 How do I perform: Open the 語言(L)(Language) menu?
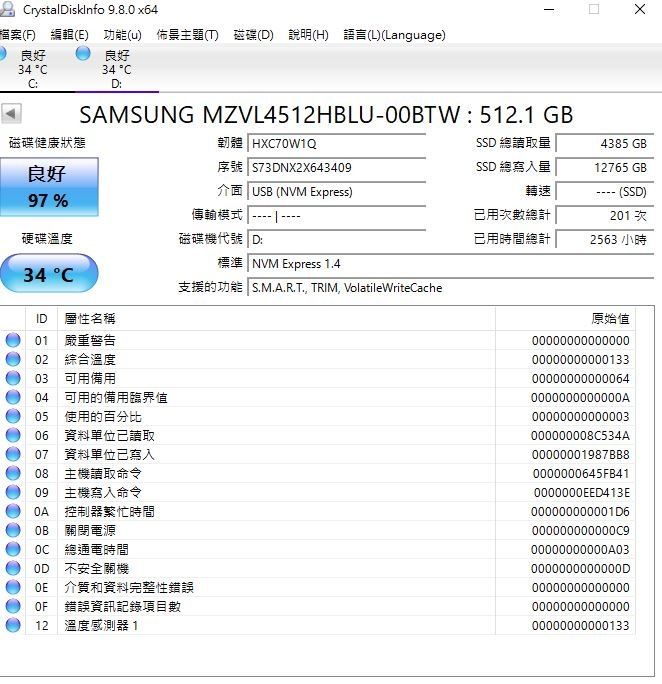coord(394,35)
